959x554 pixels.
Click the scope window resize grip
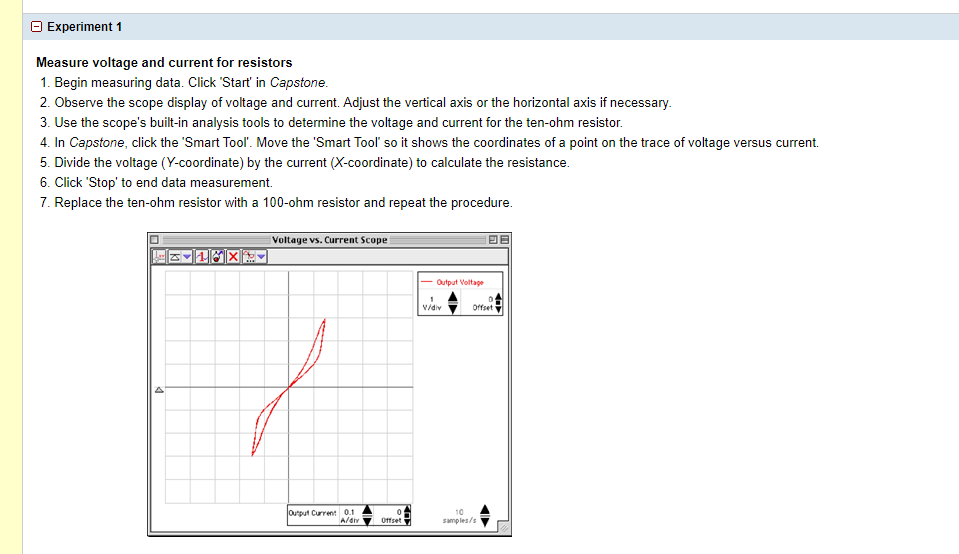[x=504, y=528]
